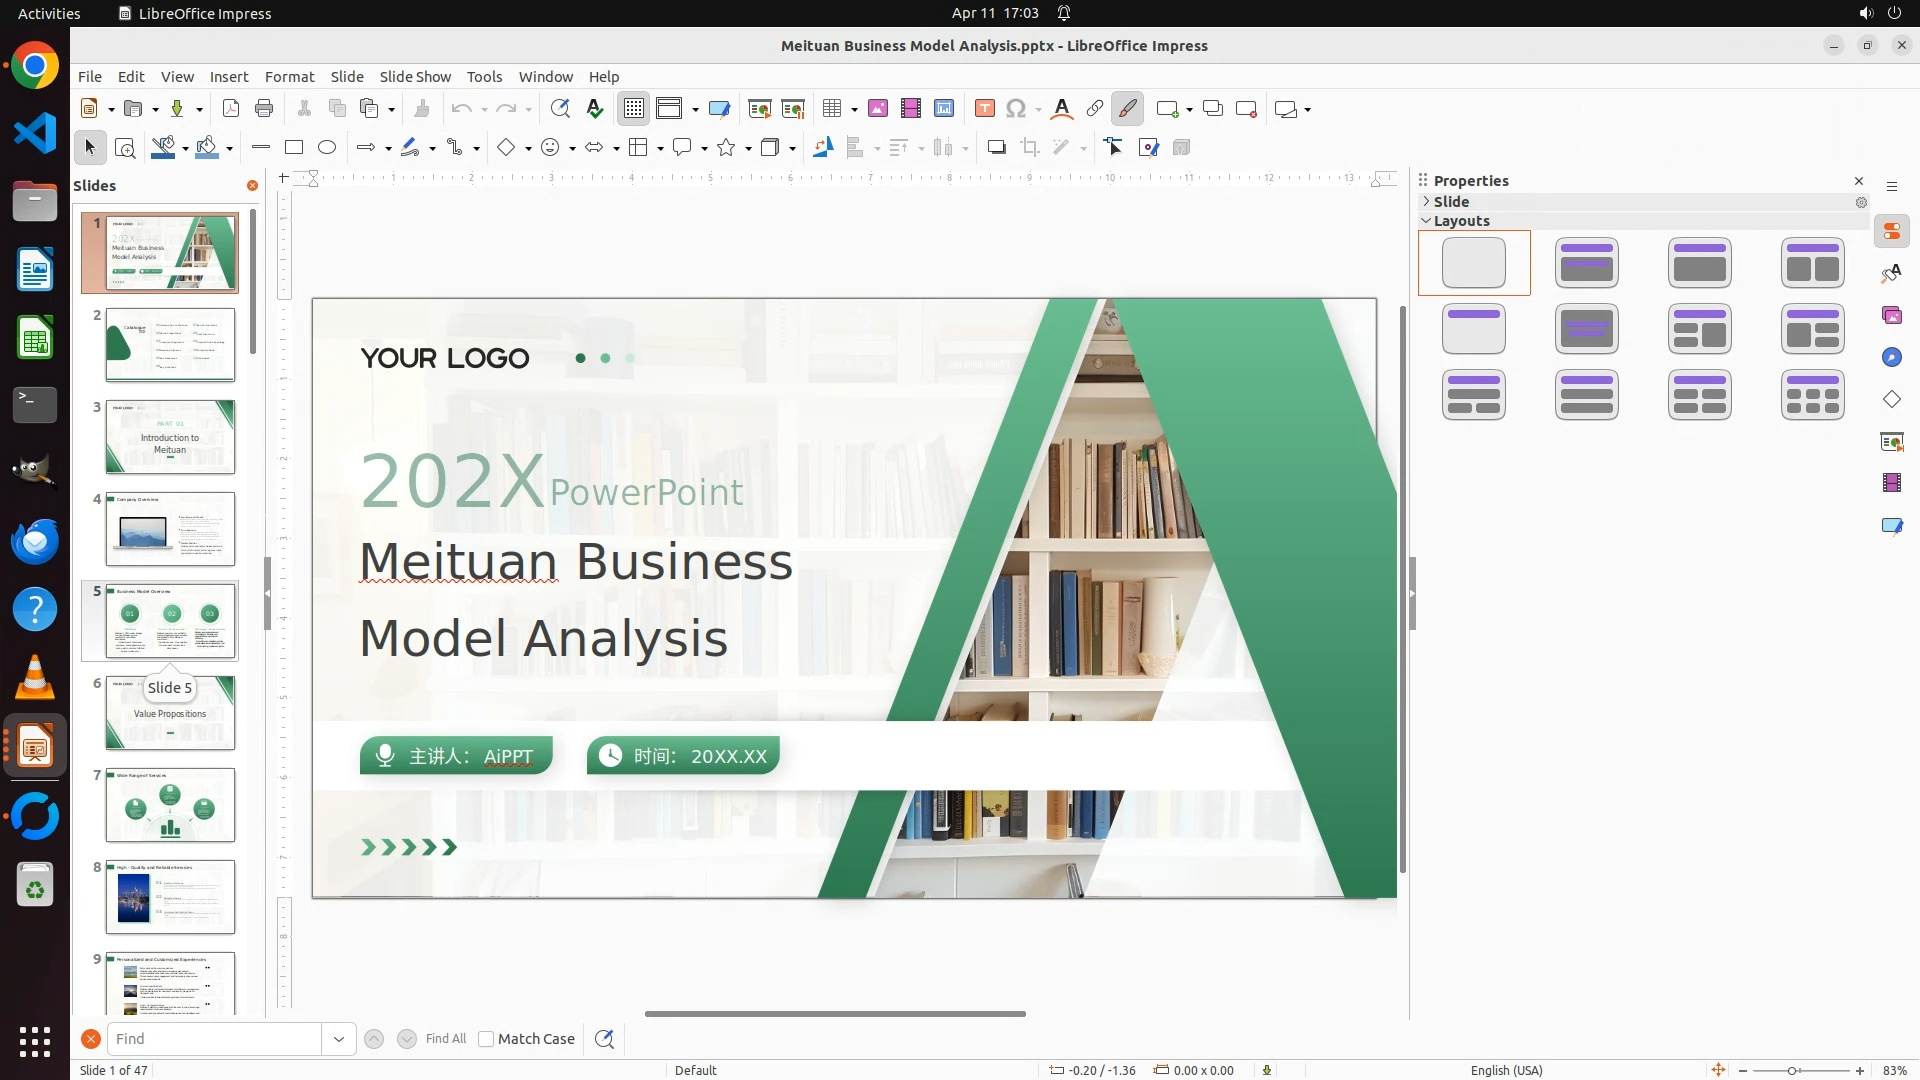Select the Rectangle drawing tool
Viewport: 1920px width, 1080px height.
[x=294, y=148]
